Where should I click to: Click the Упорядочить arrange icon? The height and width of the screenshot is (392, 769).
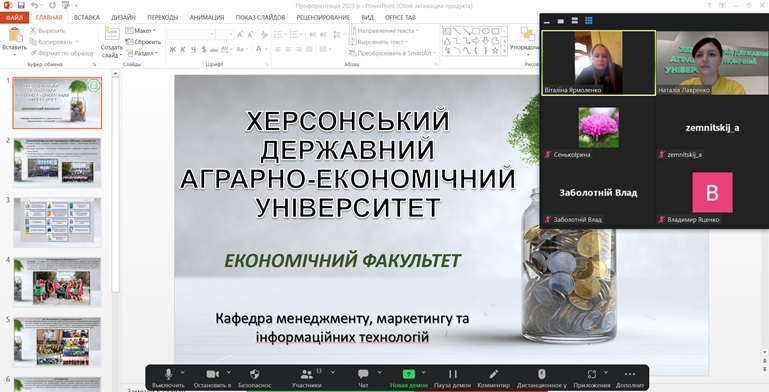point(528,34)
